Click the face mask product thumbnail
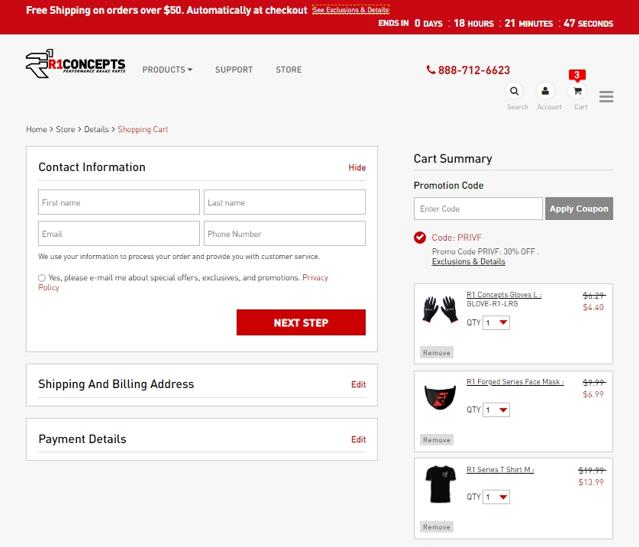Image resolution: width=639 pixels, height=547 pixels. pos(440,397)
